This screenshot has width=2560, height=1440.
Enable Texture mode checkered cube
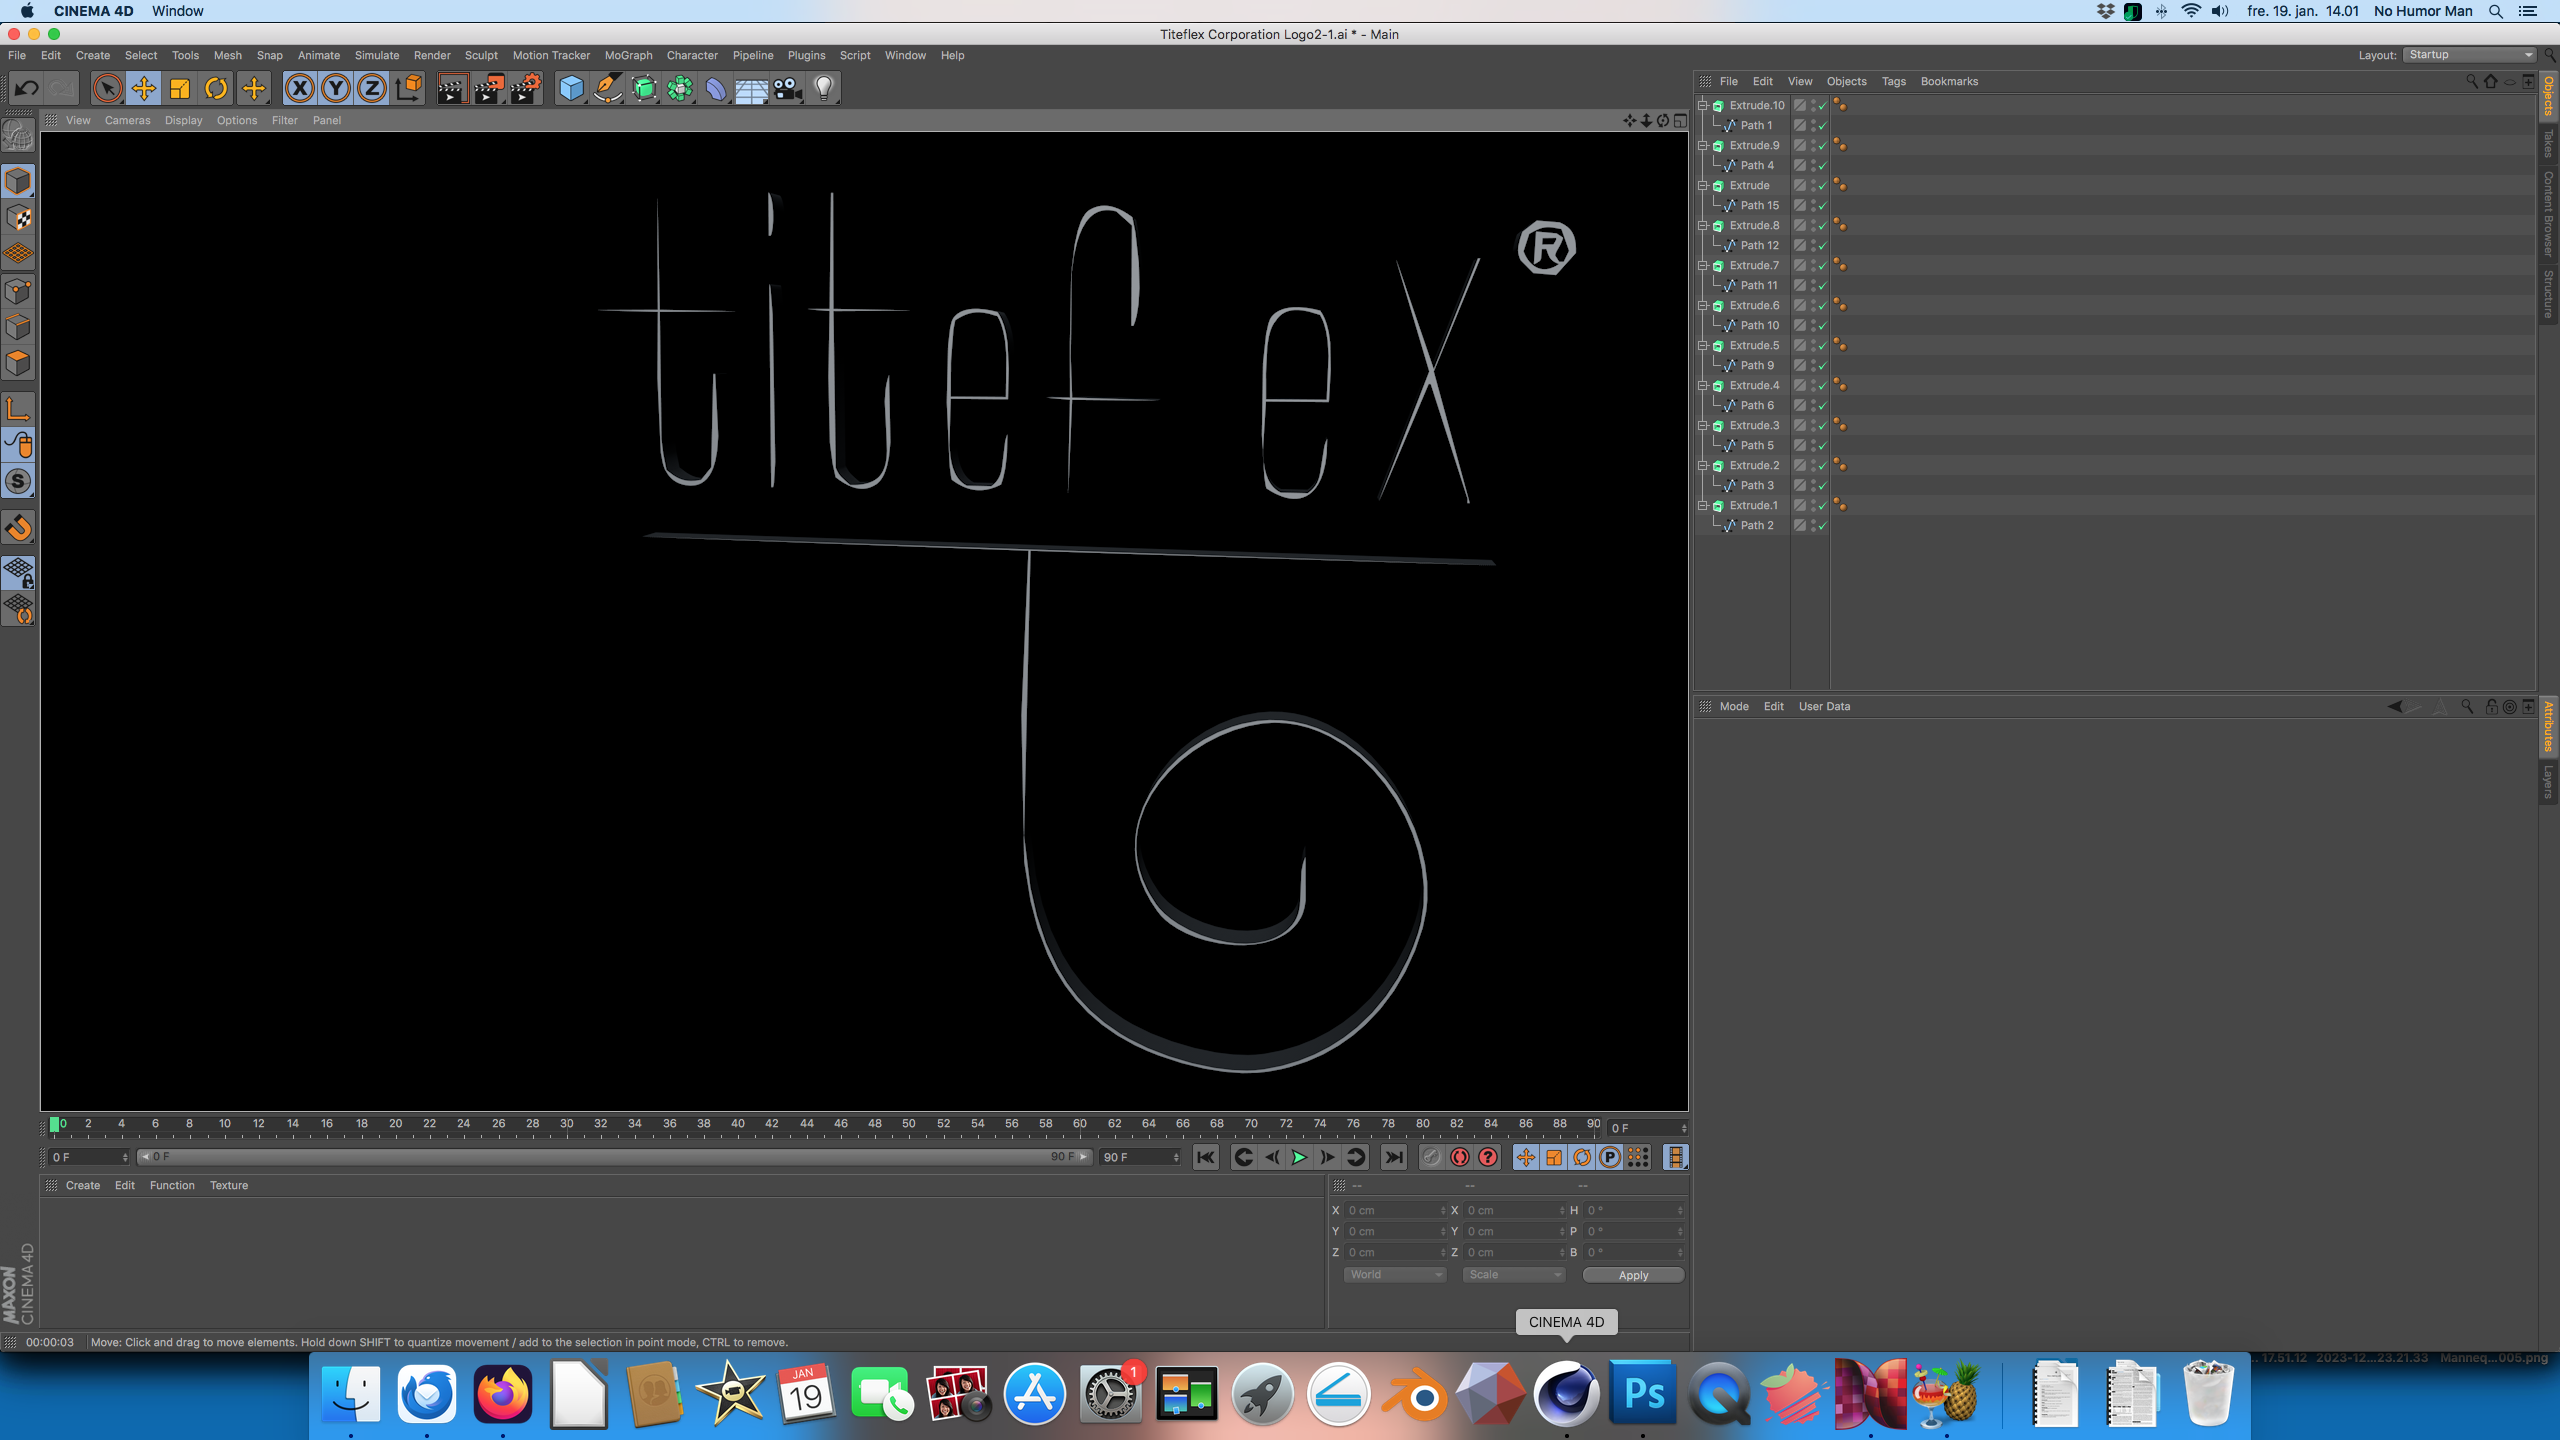tap(18, 217)
